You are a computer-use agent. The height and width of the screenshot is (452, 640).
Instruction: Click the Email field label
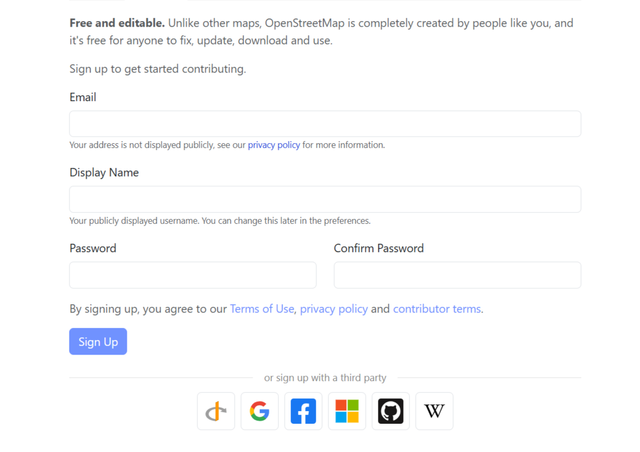(83, 97)
